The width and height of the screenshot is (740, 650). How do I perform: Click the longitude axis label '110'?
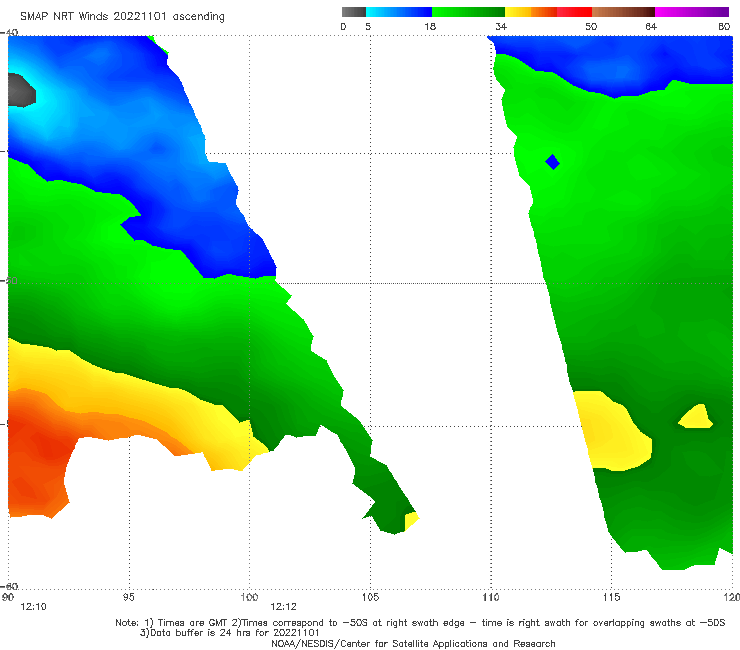tap(491, 598)
